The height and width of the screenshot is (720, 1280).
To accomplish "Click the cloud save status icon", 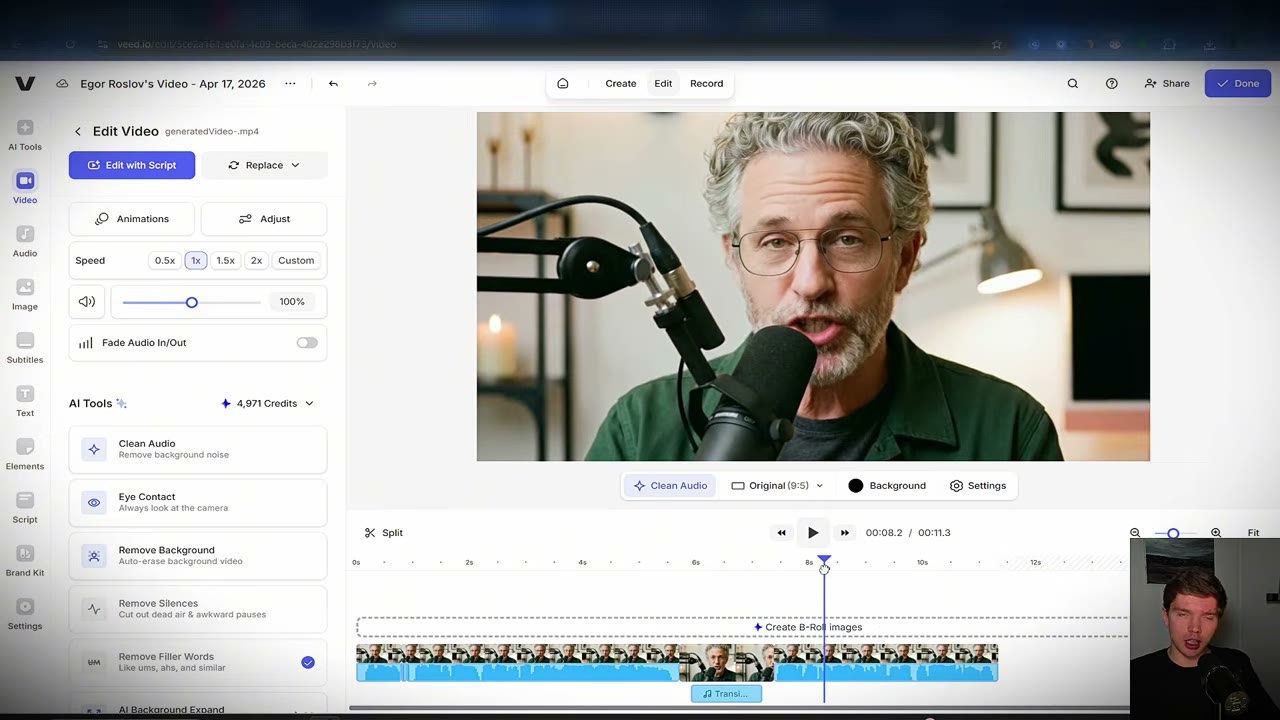I will 62,84.
